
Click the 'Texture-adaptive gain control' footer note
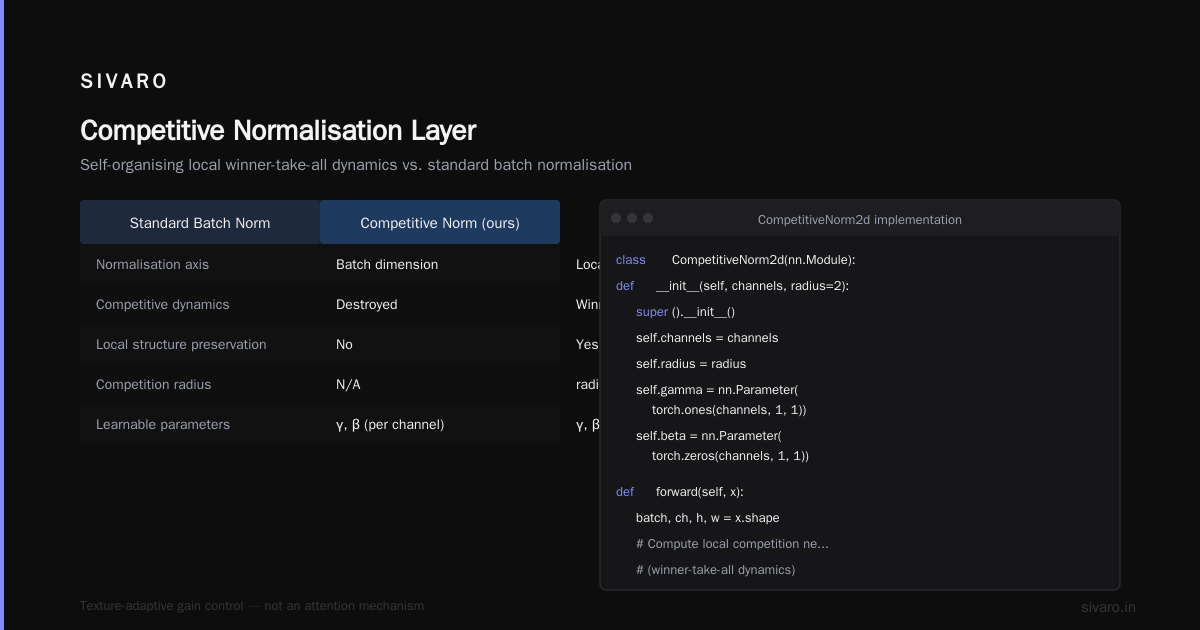point(252,606)
